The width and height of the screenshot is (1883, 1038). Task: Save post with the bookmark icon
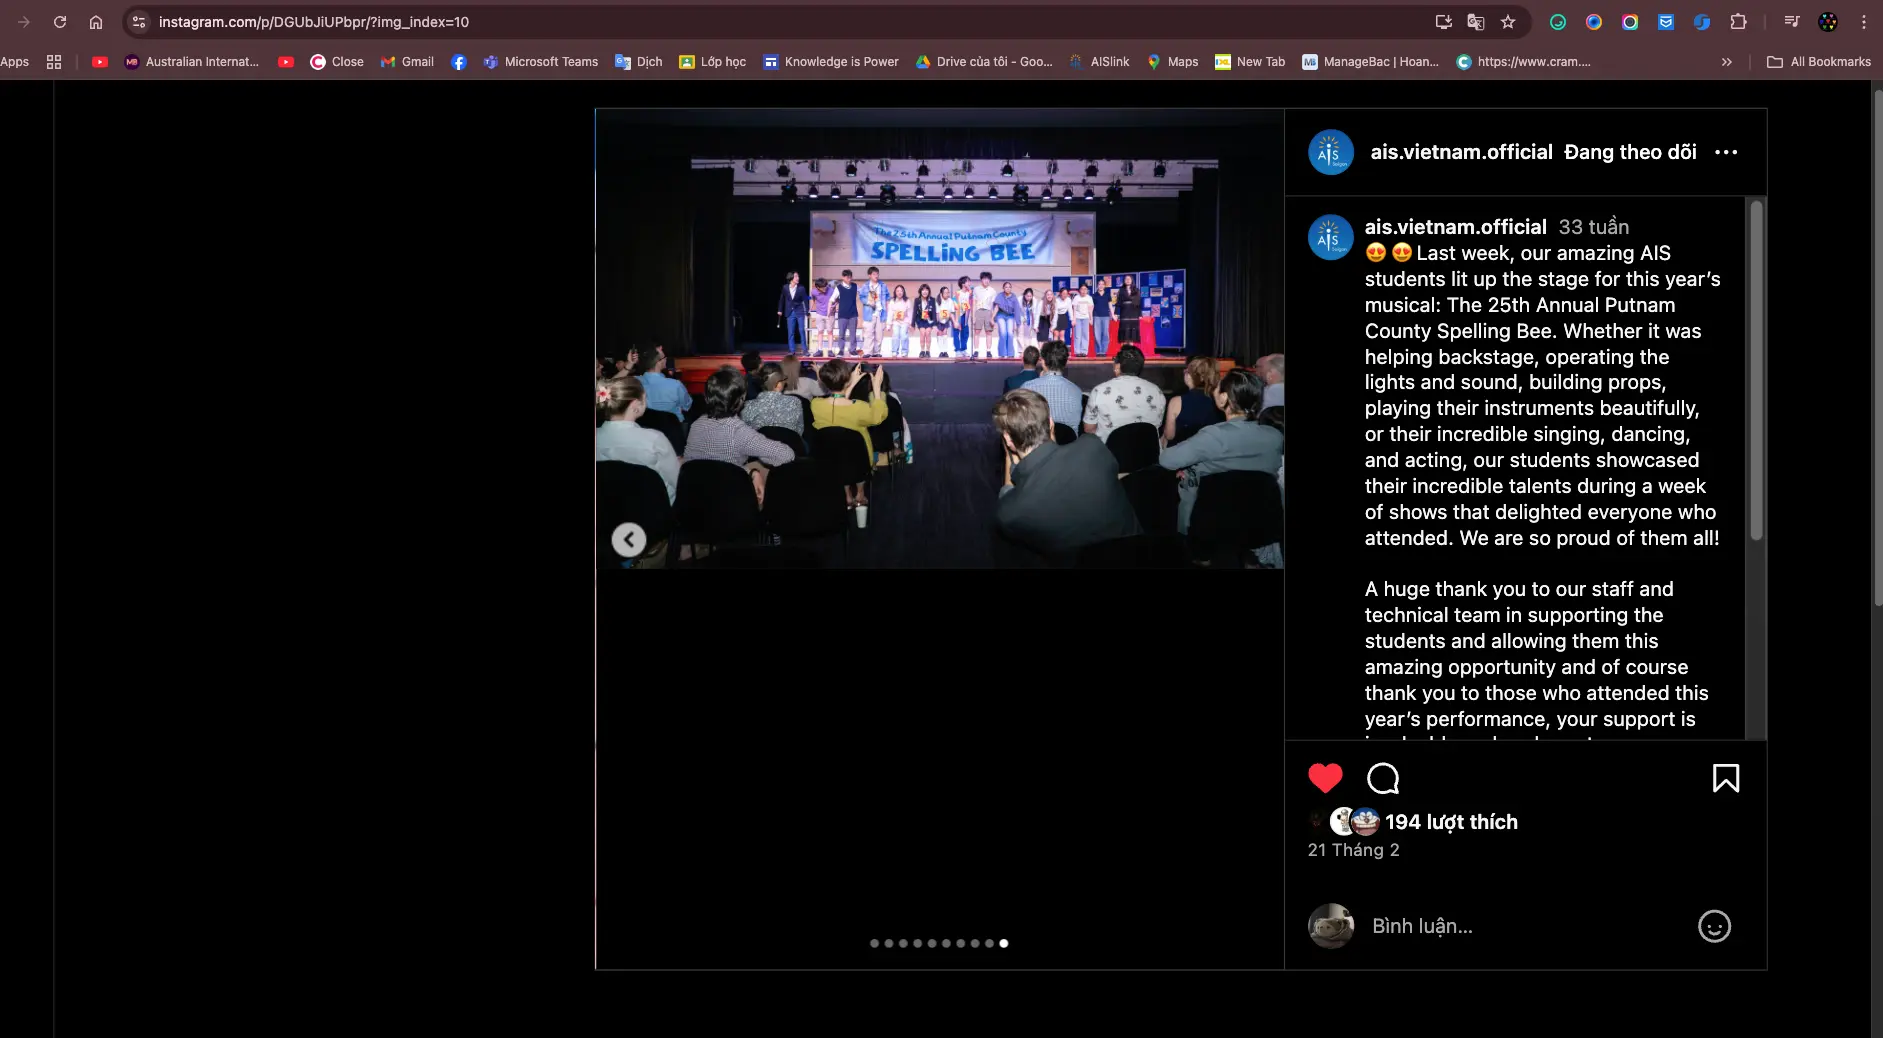point(1725,778)
